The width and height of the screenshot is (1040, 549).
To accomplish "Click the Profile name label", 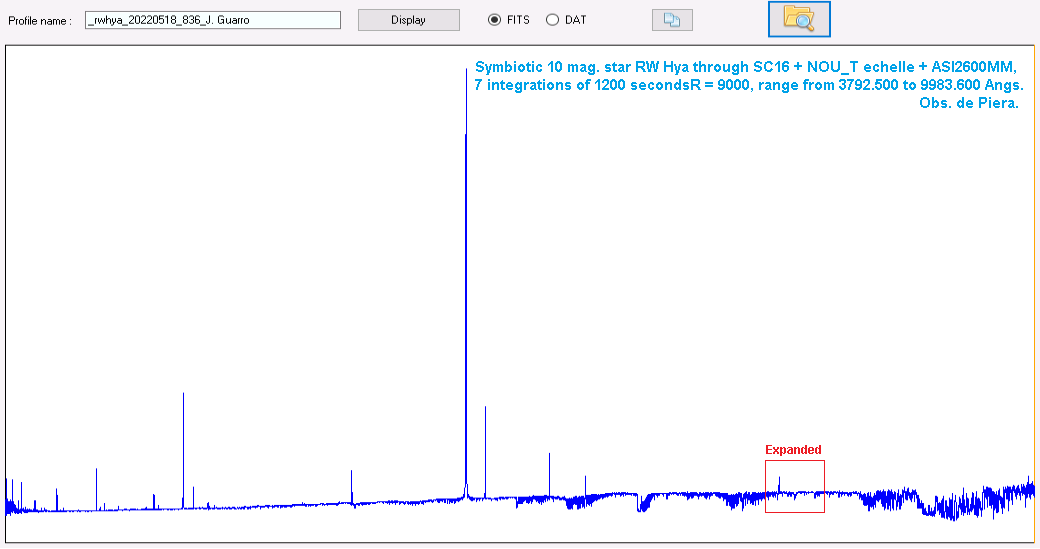I will pos(40,21).
